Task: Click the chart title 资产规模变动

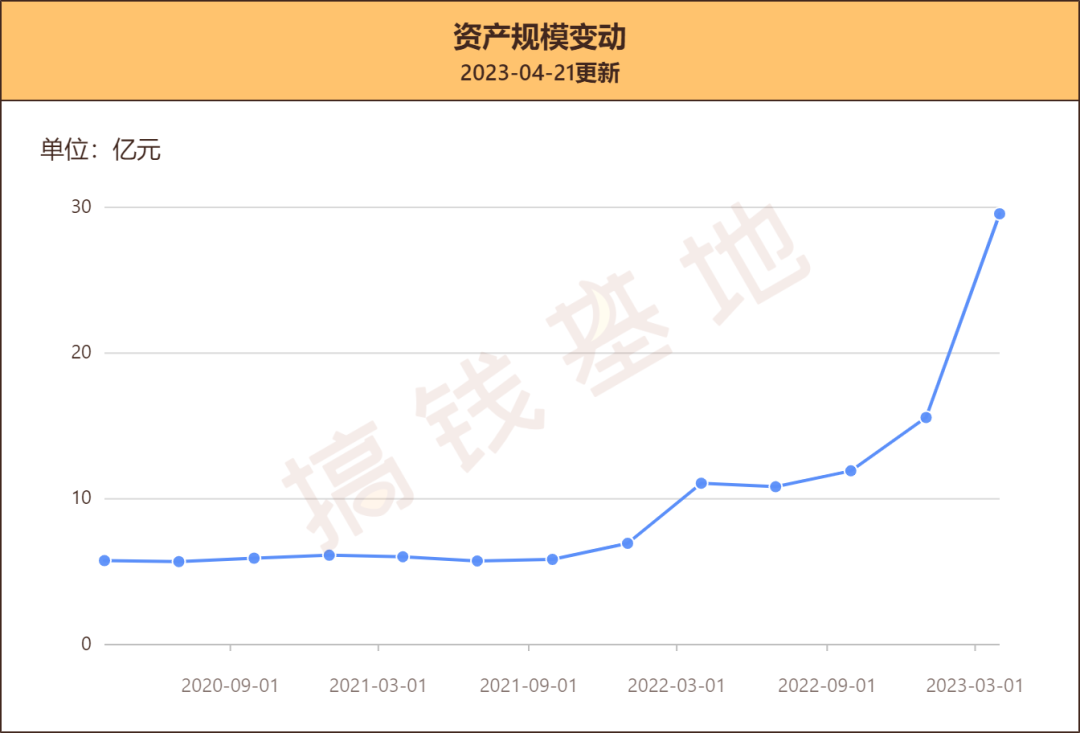Action: point(539,37)
